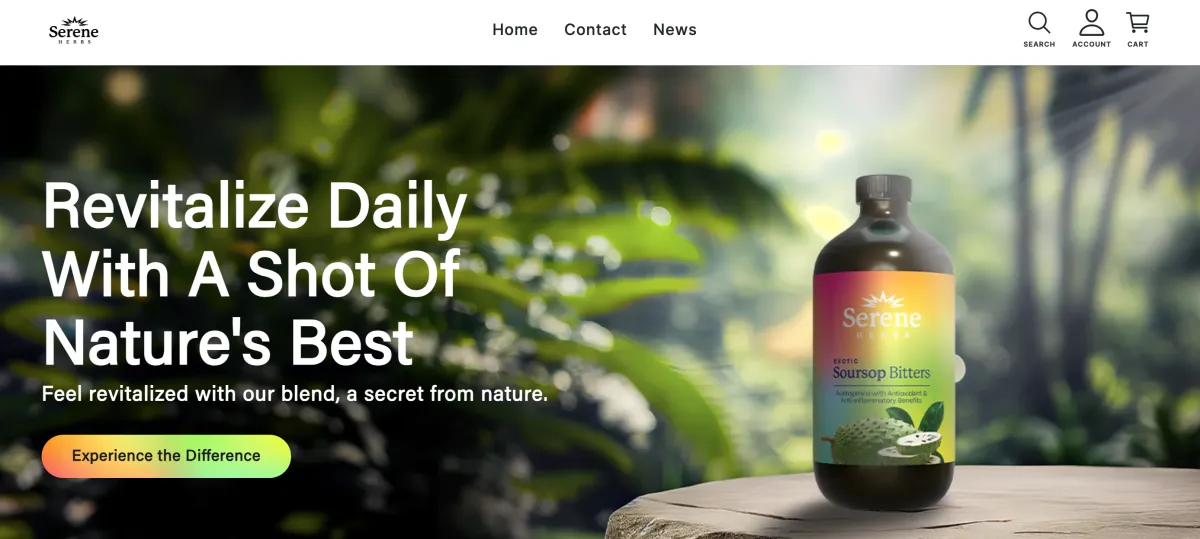This screenshot has height=539, width=1200.
Task: Click the Soursop Bitters bottle image
Action: 884,342
